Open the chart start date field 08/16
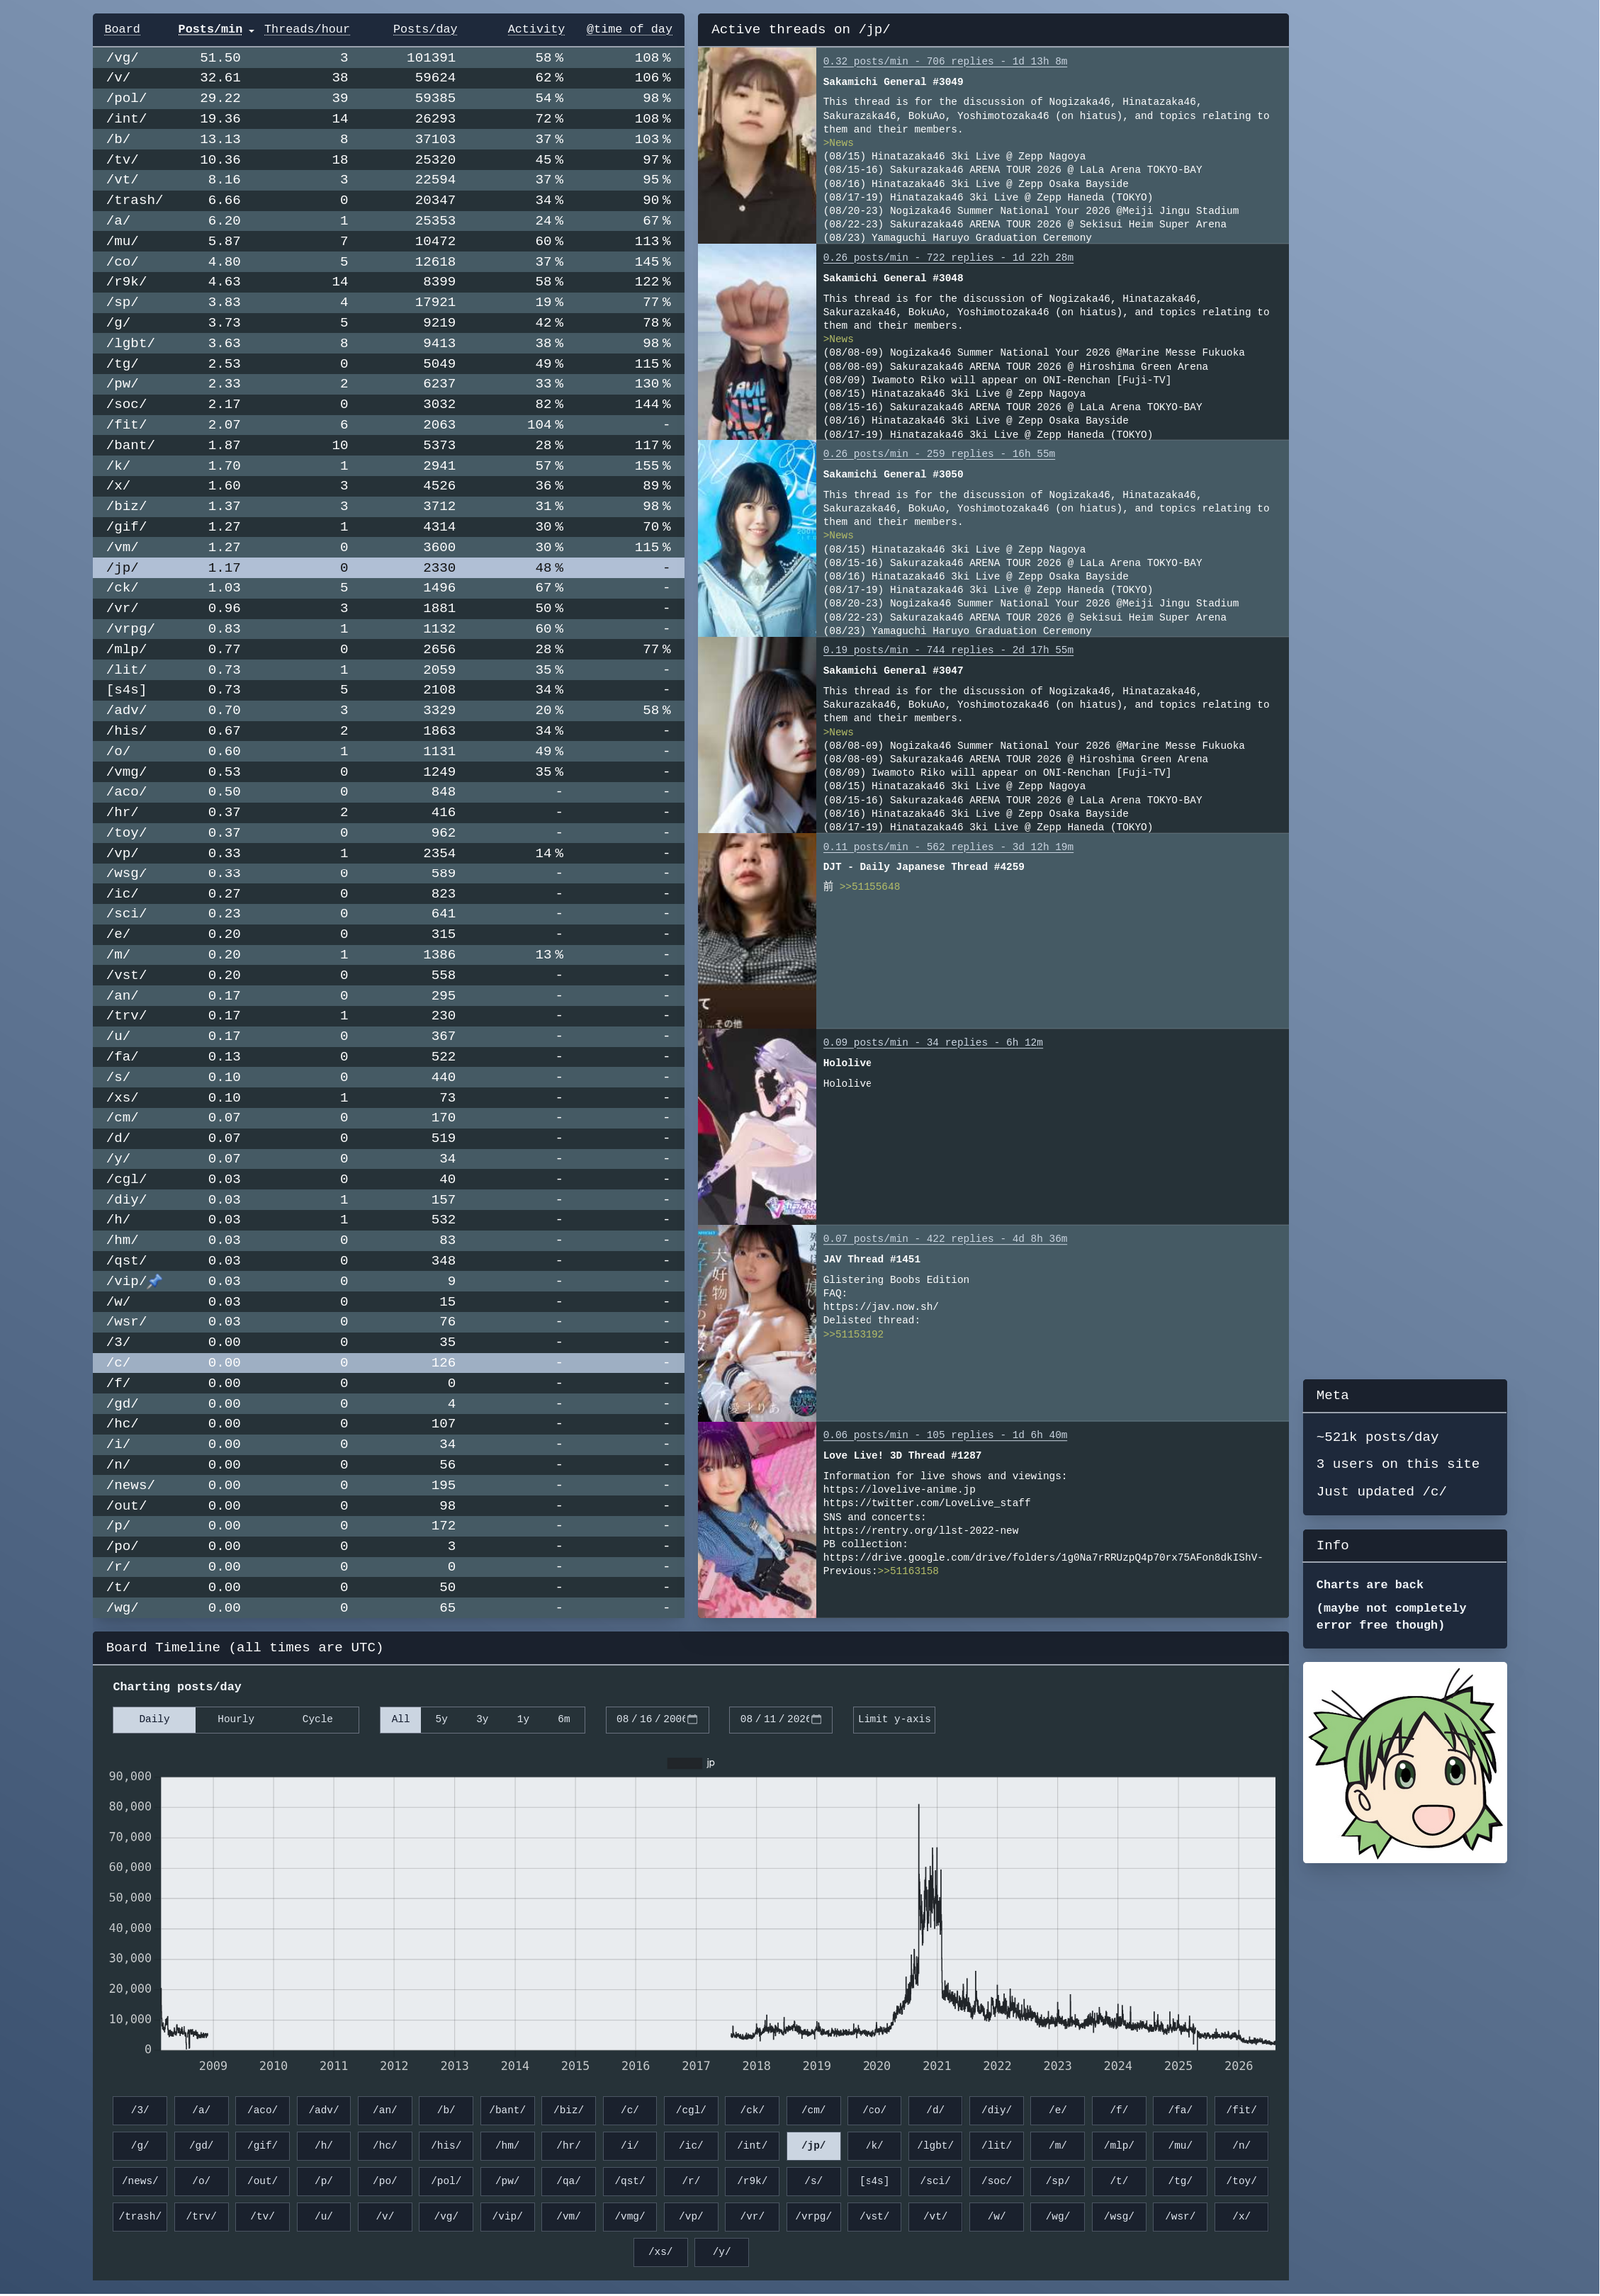 point(657,1719)
